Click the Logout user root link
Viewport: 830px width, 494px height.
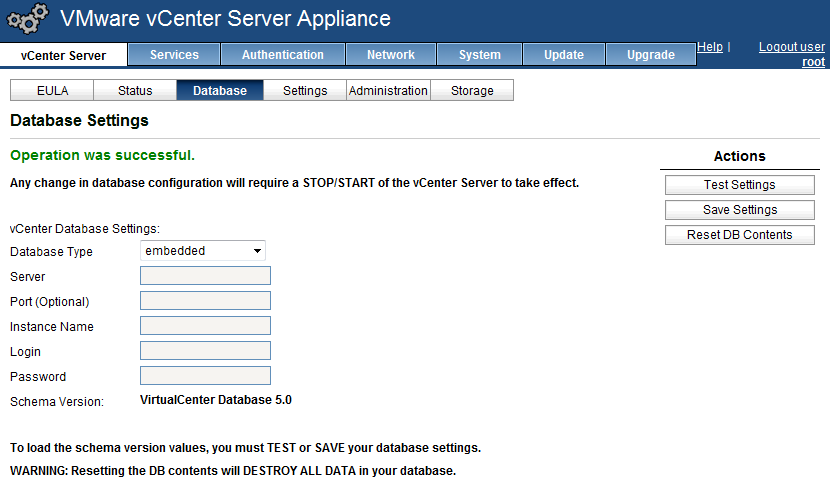[792, 54]
